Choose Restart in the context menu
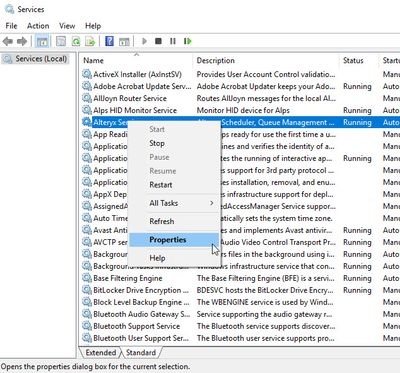400x373 pixels. coord(174,185)
